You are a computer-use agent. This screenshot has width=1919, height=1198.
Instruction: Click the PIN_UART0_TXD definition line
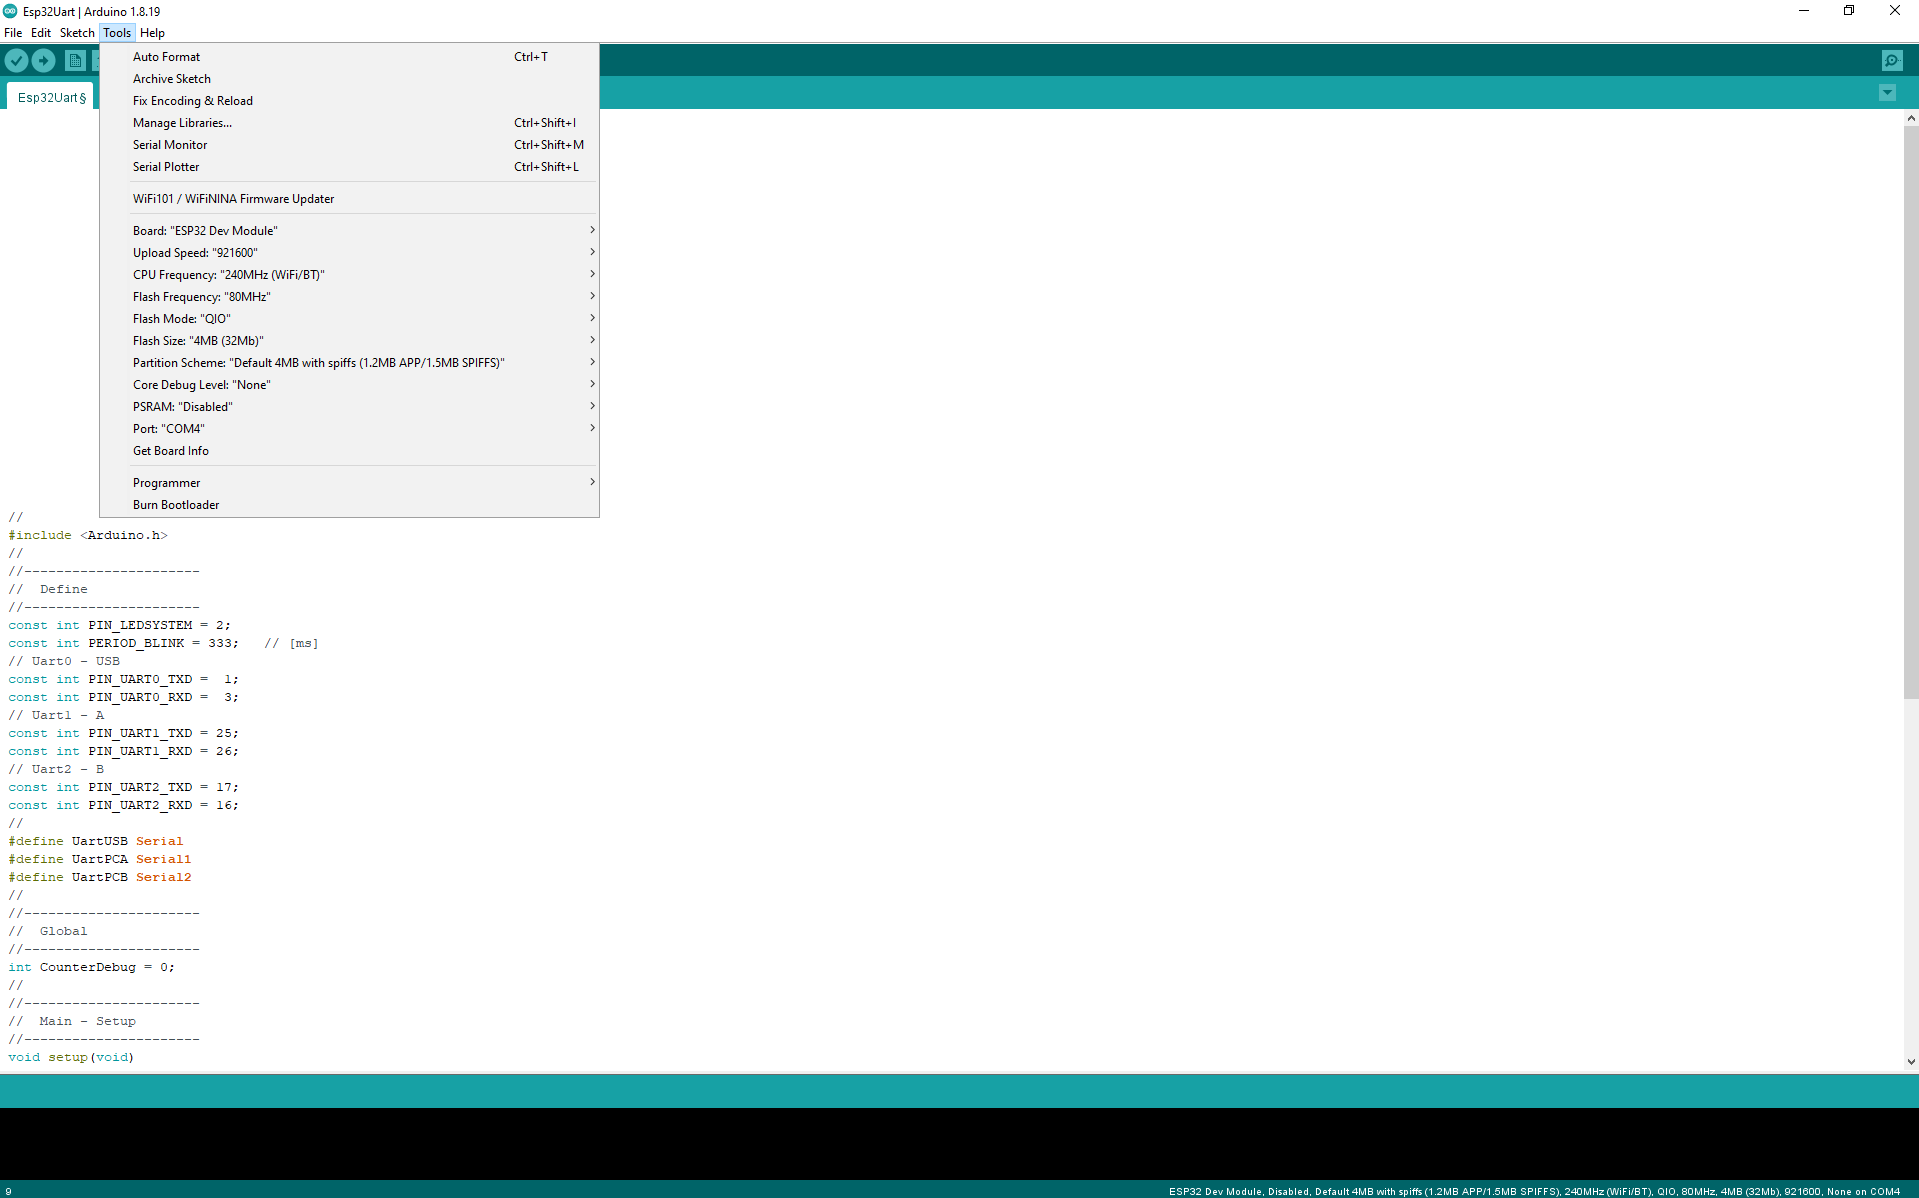pos(123,679)
